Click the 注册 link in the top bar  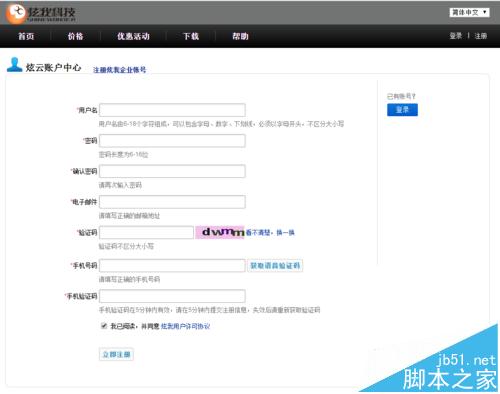(481, 36)
